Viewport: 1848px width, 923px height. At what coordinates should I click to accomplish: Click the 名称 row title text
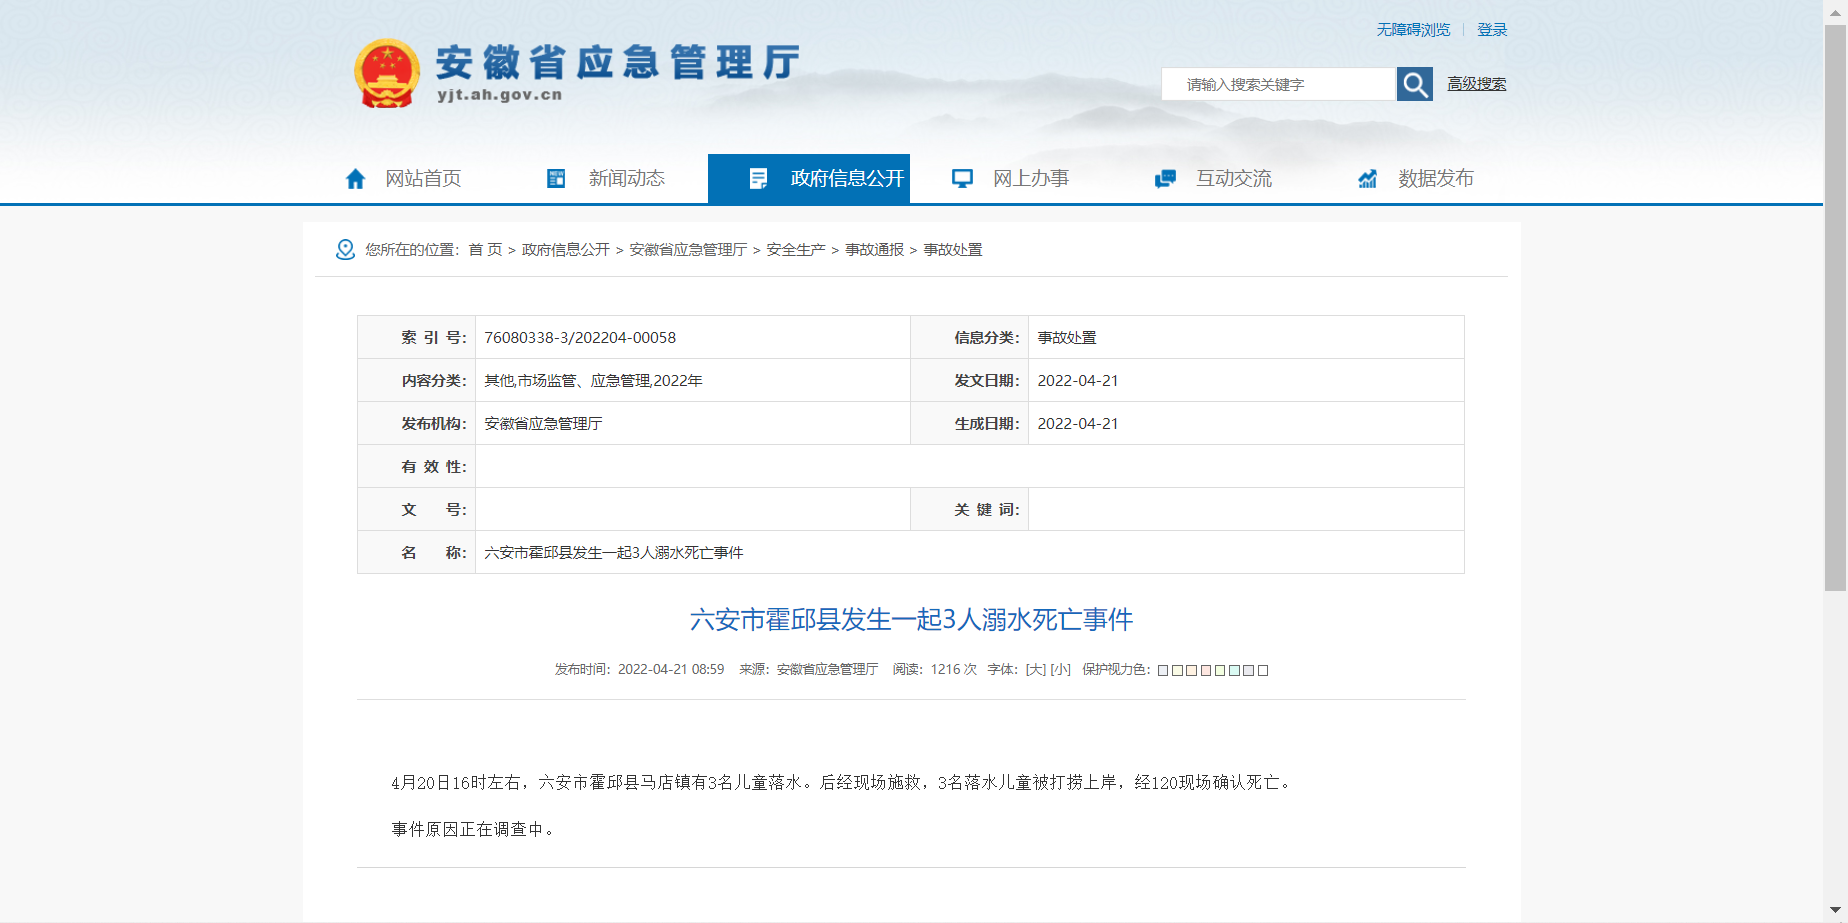click(x=614, y=553)
